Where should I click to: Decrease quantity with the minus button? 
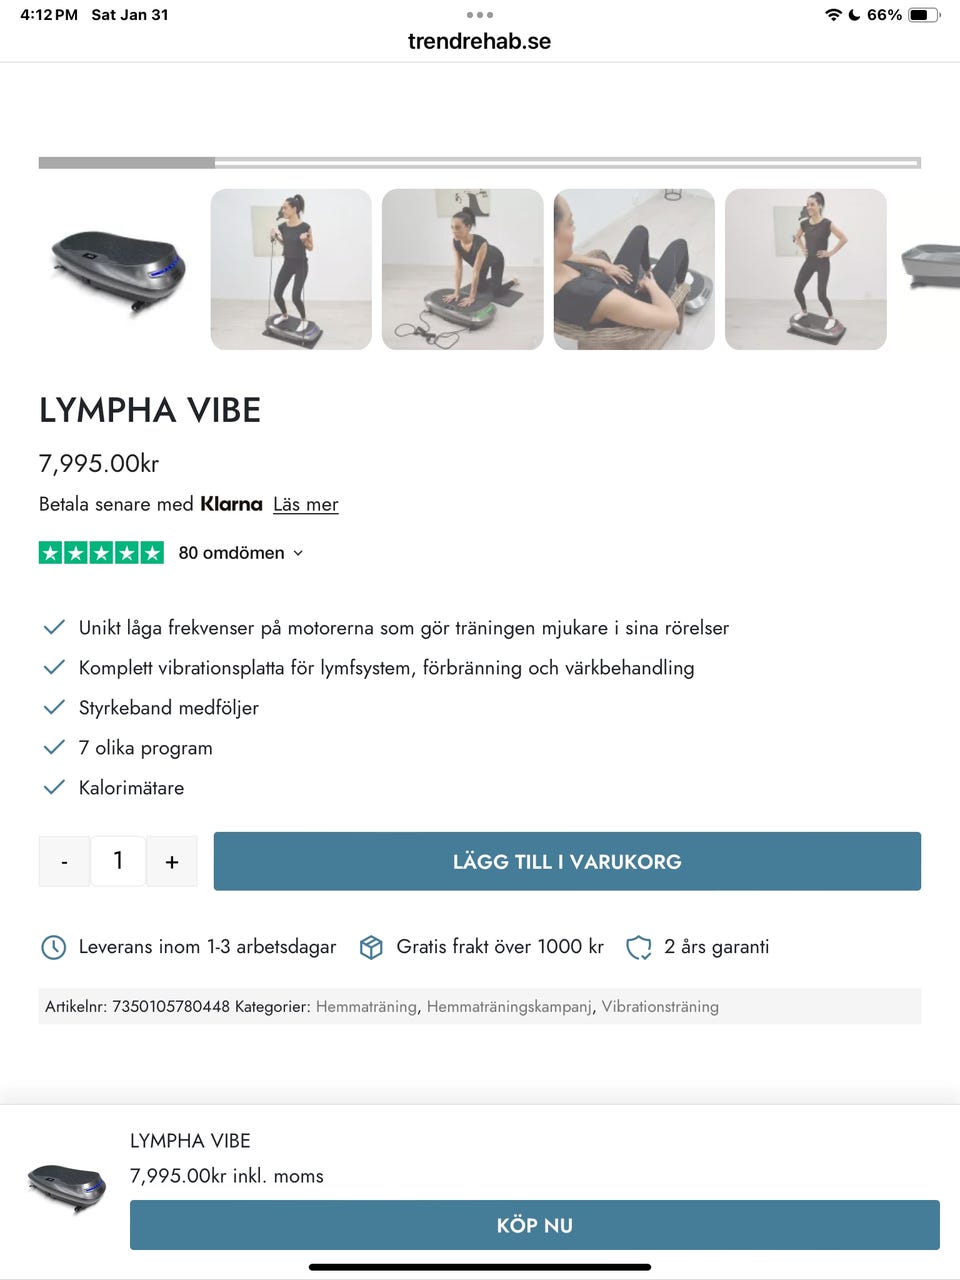point(64,861)
